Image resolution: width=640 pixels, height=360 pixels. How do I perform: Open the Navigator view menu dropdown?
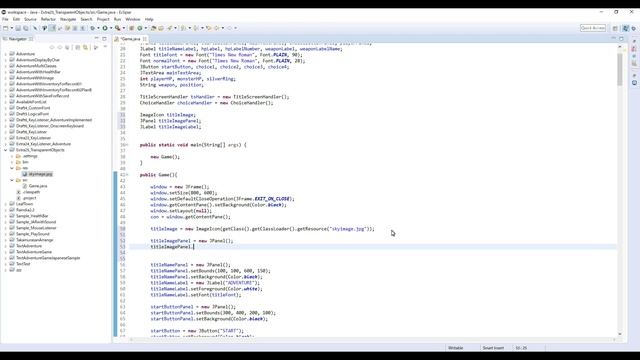point(105,47)
